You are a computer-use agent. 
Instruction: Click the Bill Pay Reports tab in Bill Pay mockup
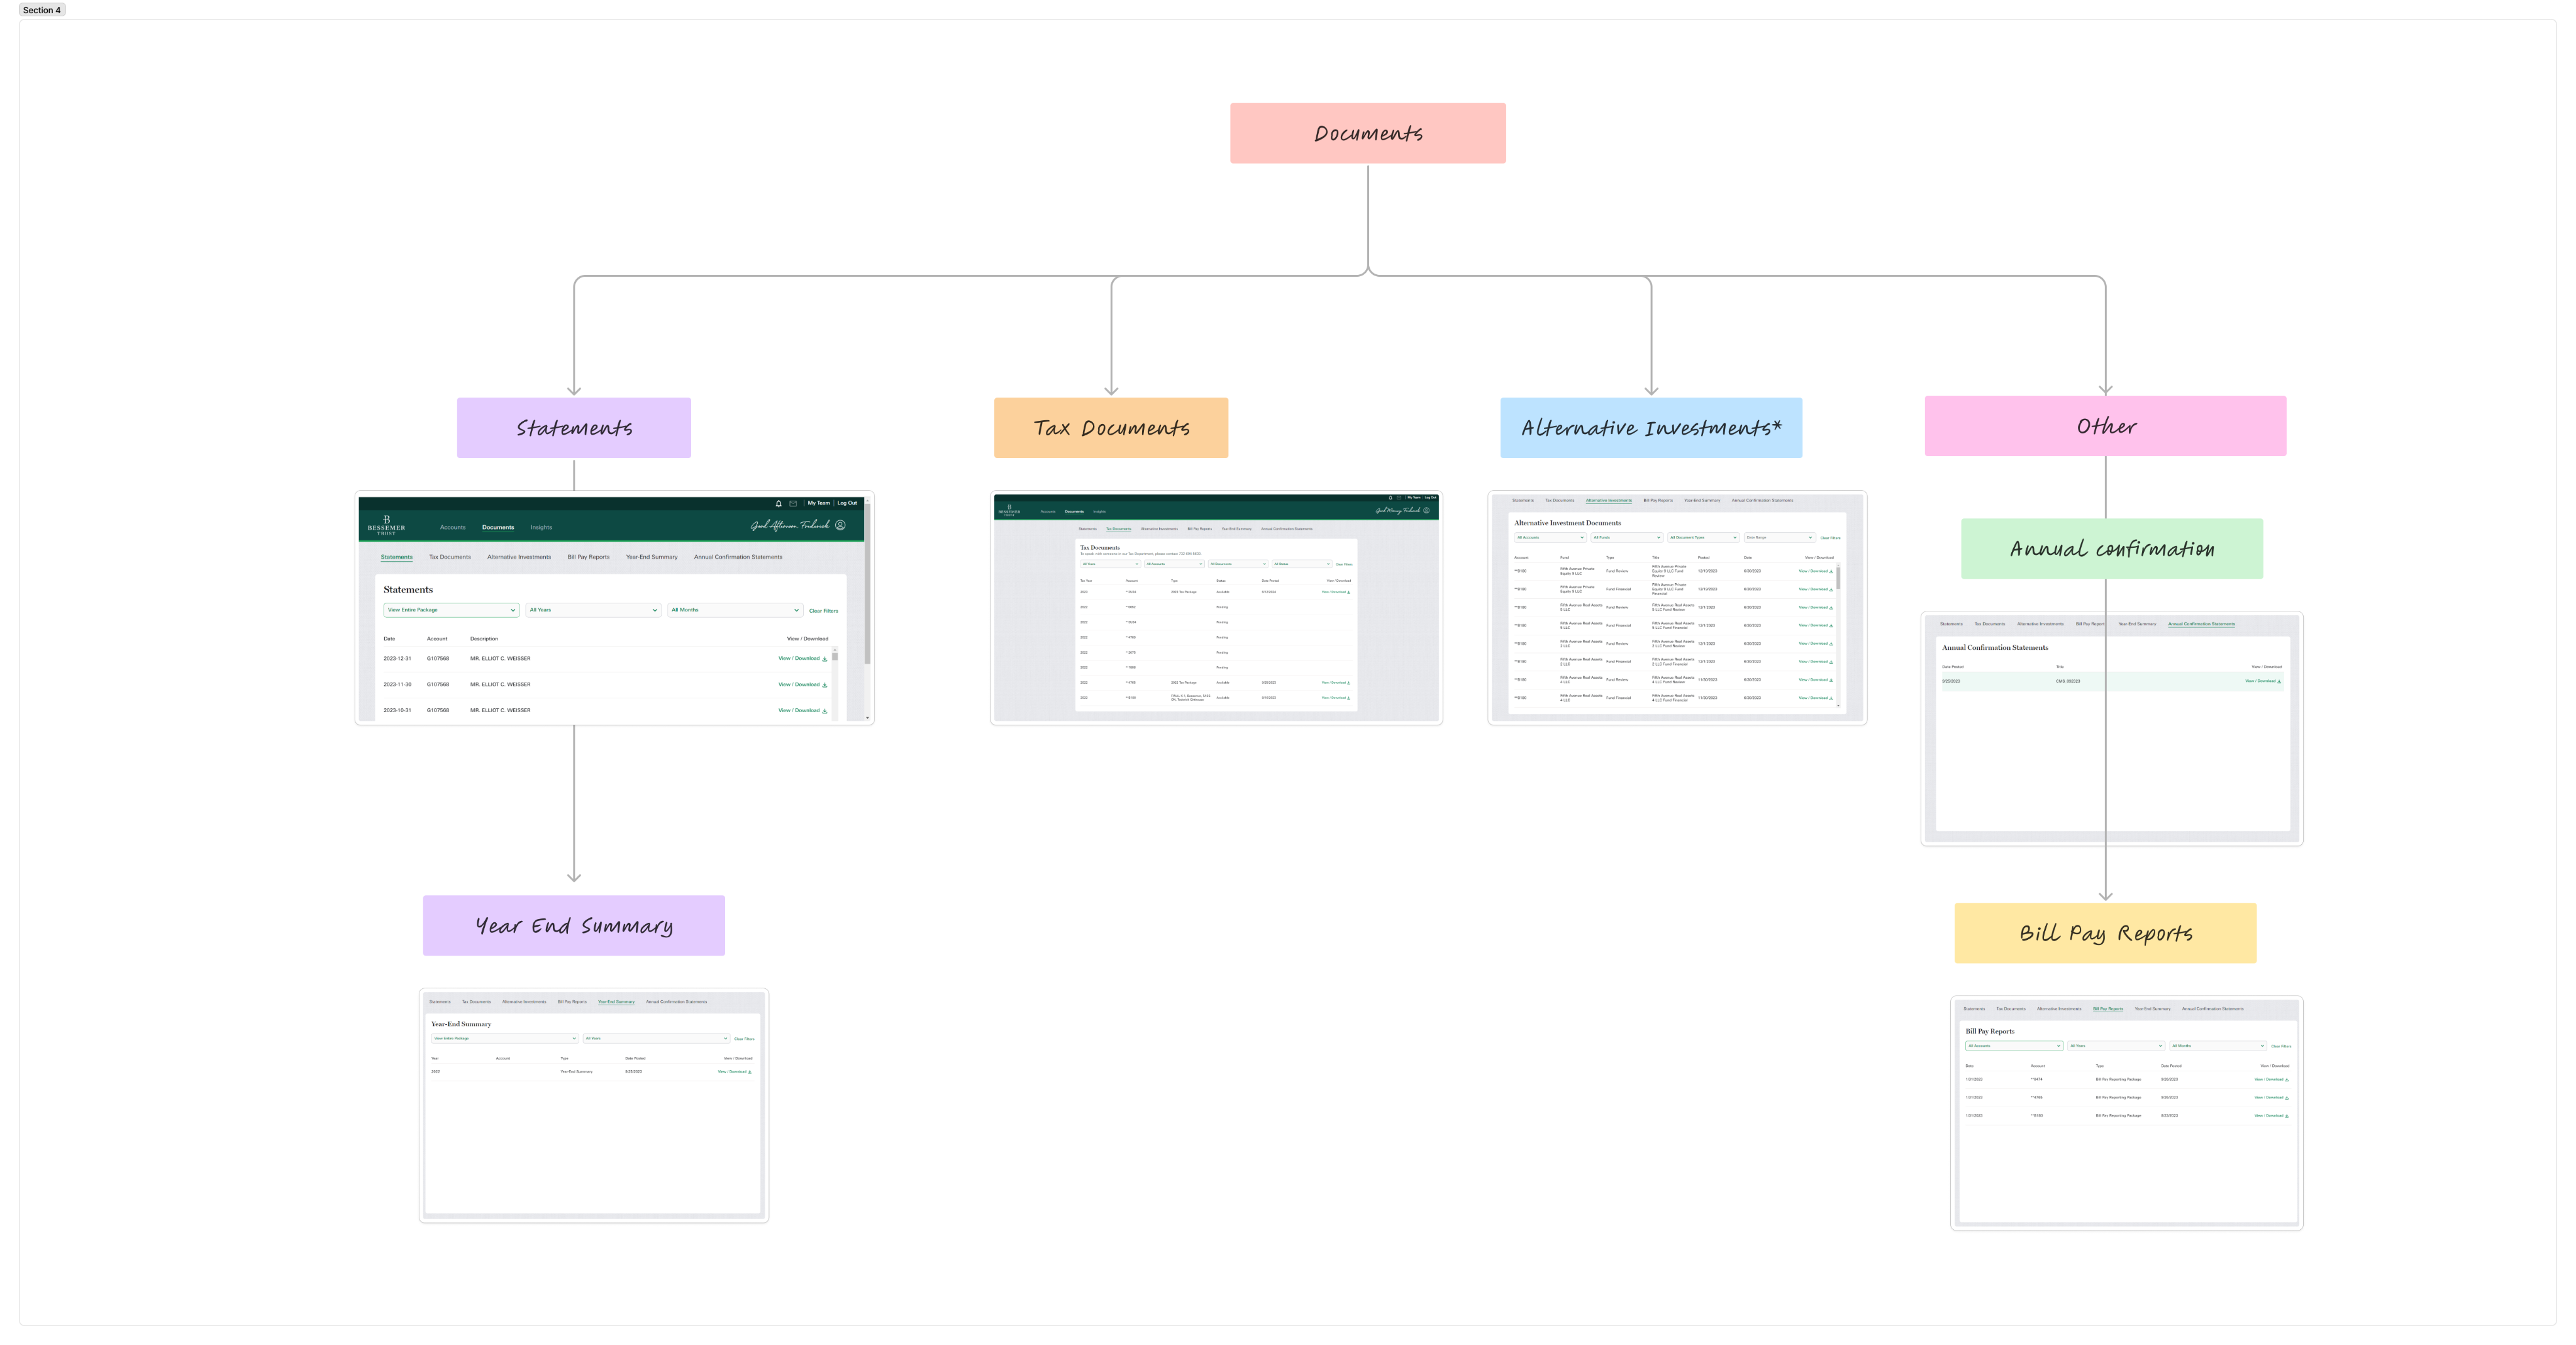coord(2108,1009)
